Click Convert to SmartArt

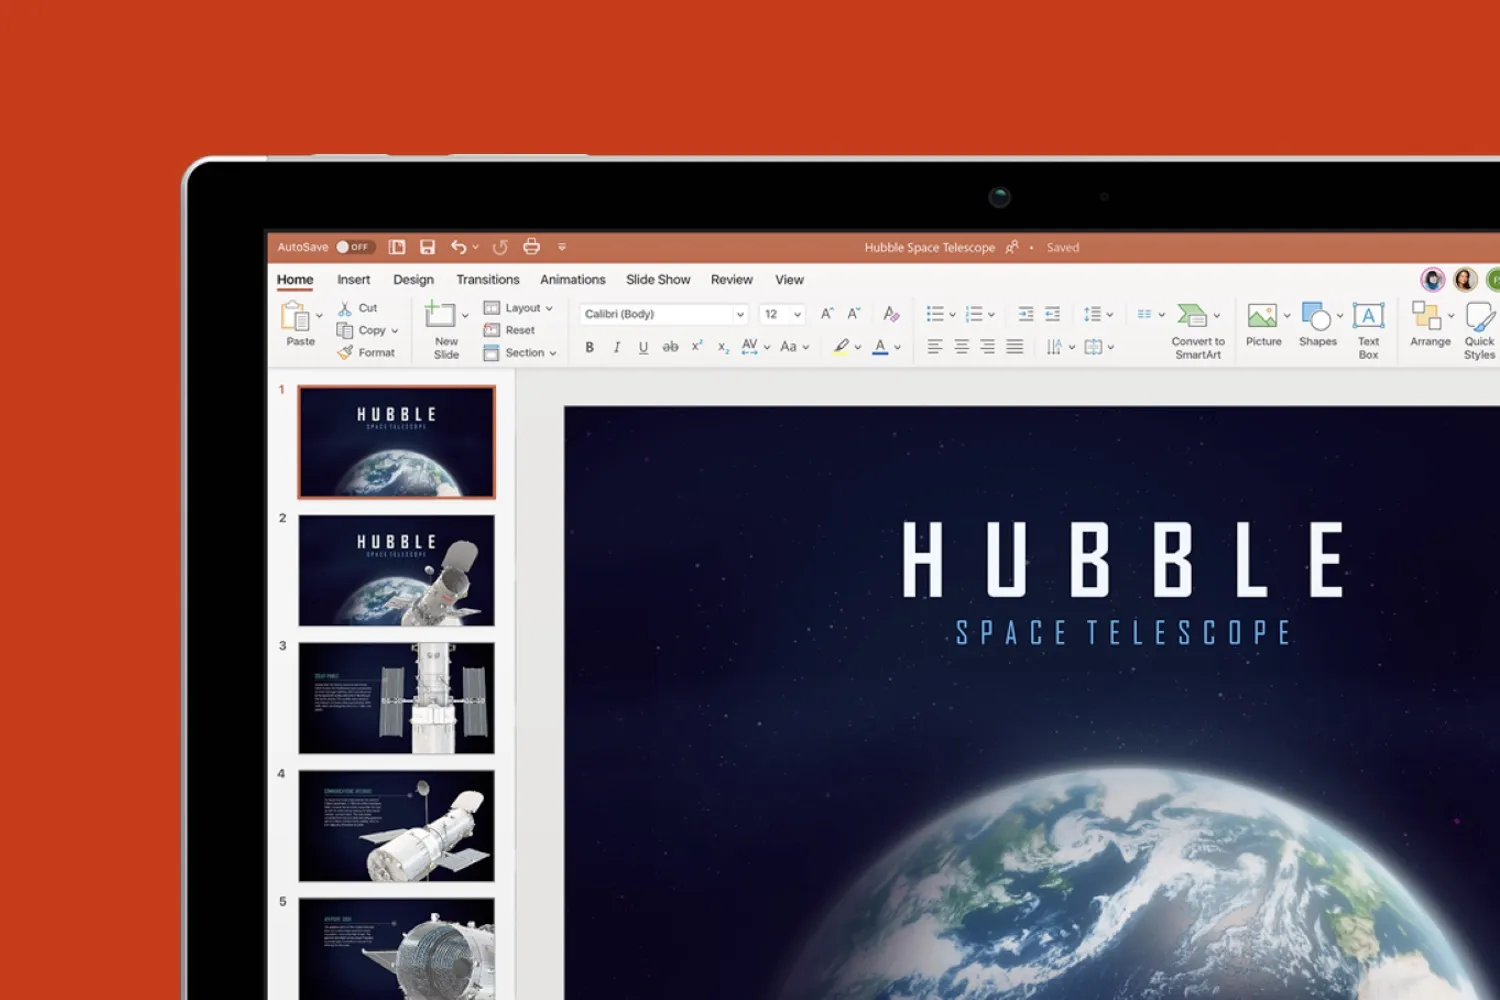(1198, 331)
